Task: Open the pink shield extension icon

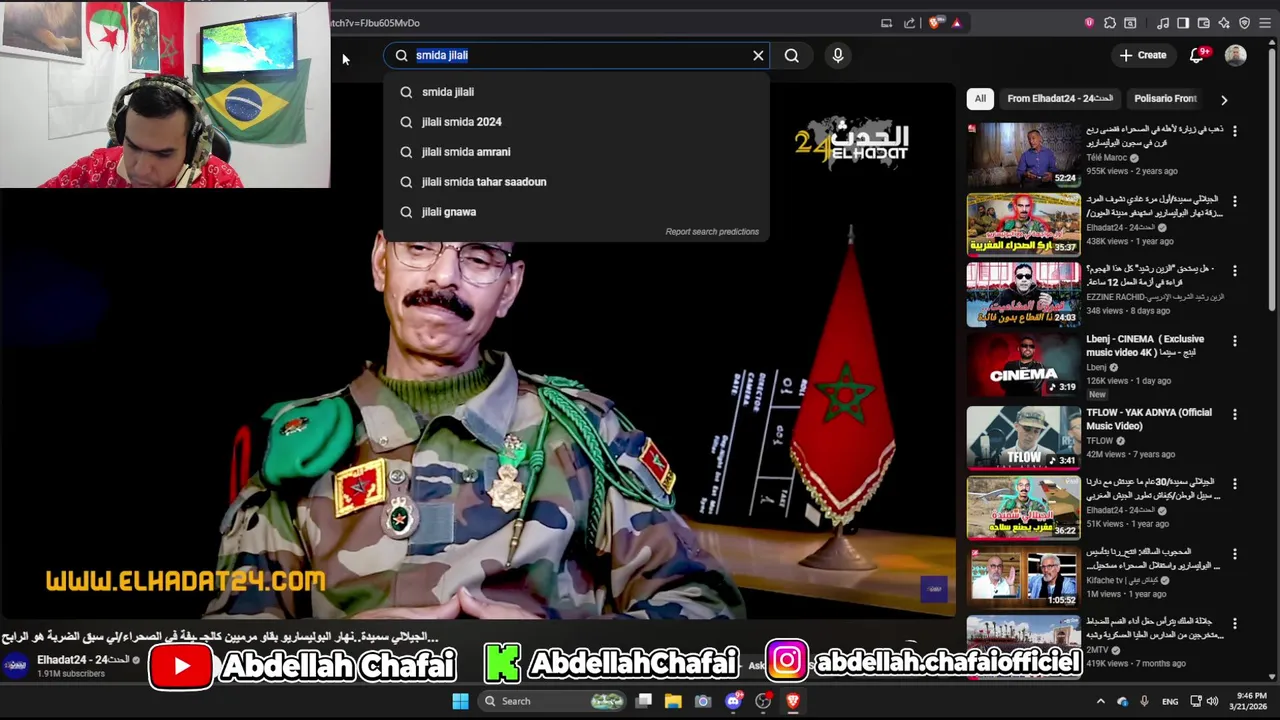Action: click(1089, 23)
